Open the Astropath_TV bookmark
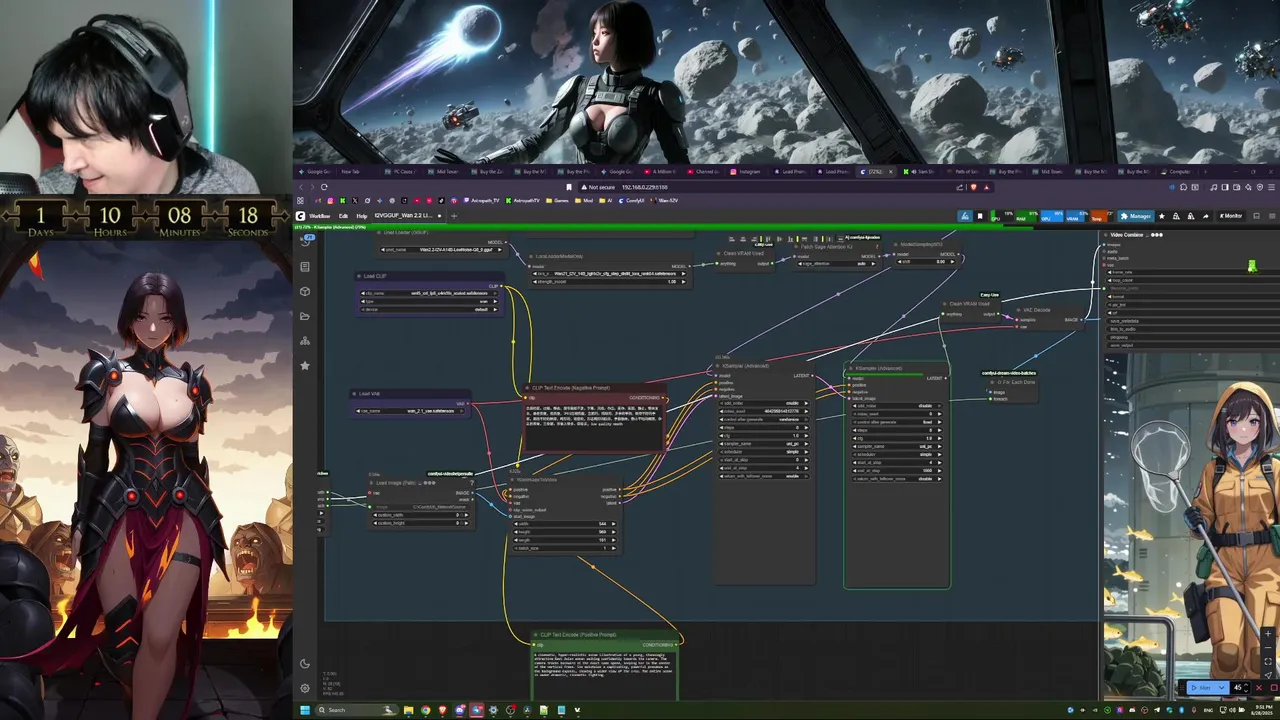This screenshot has height=720, width=1280. pyautogui.click(x=482, y=201)
